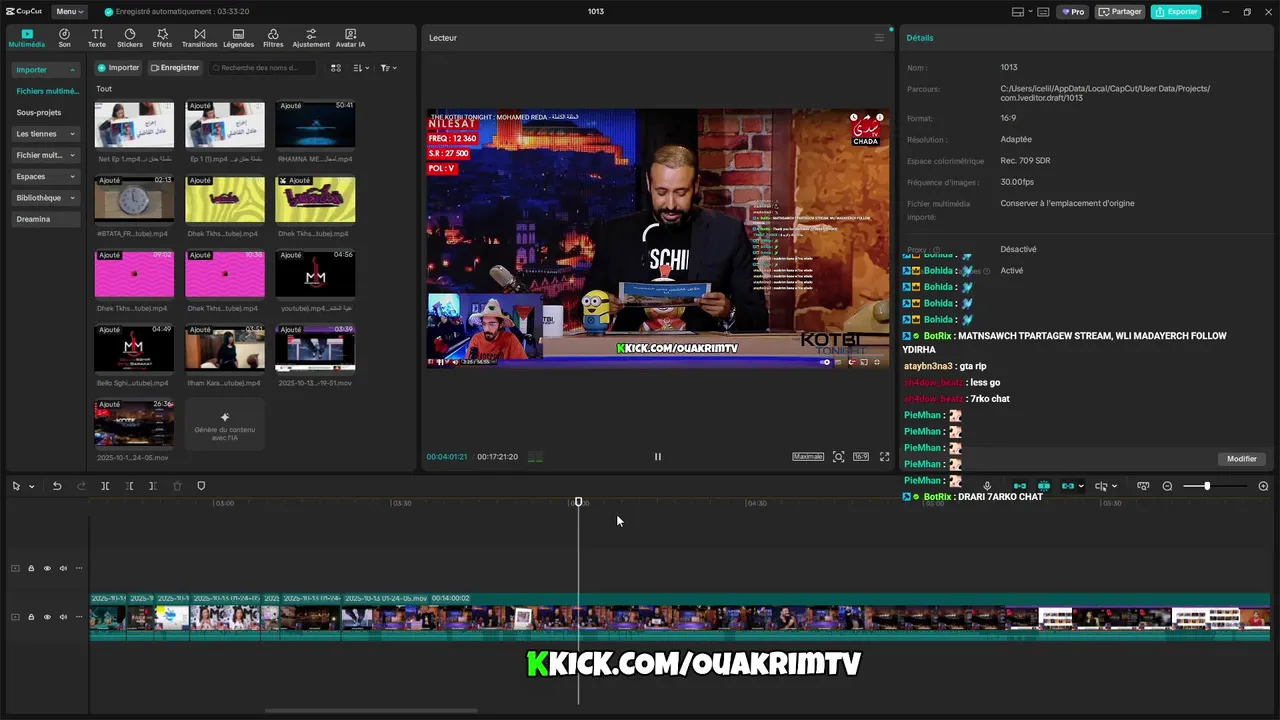Add a marker on the timeline
This screenshot has height=720, width=1280.
[x=201, y=486]
